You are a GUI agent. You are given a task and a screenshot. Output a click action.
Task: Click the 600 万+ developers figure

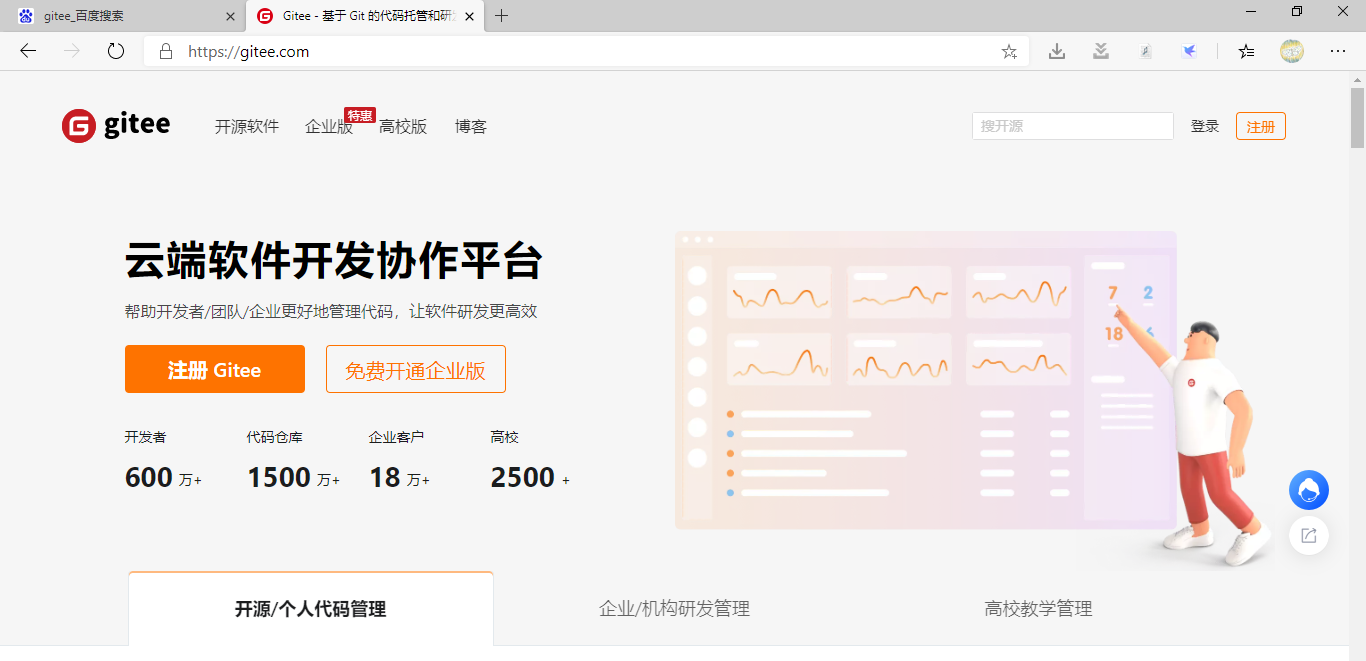(163, 478)
